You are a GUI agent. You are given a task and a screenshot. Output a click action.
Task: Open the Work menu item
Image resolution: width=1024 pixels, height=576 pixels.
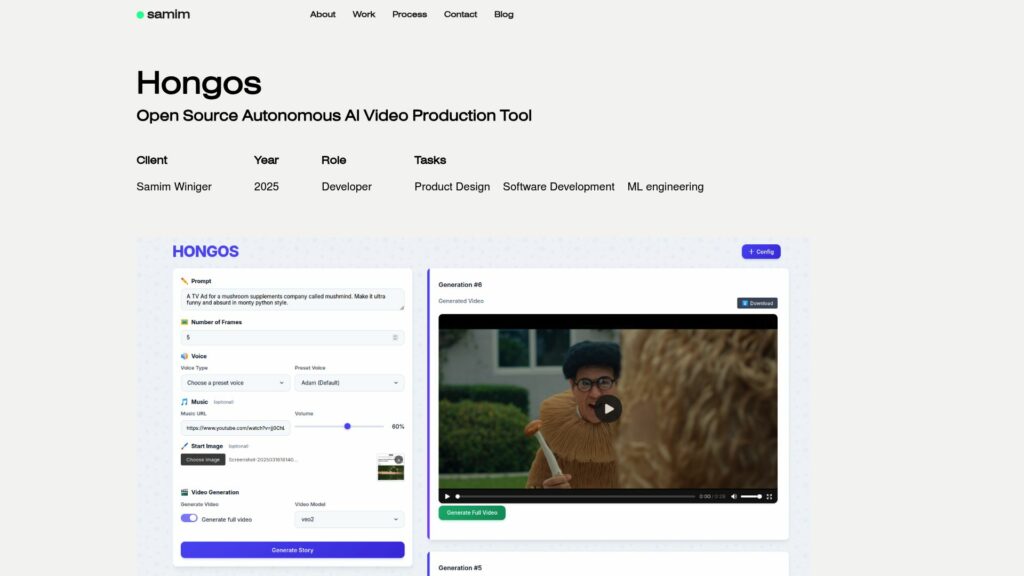[x=364, y=15]
